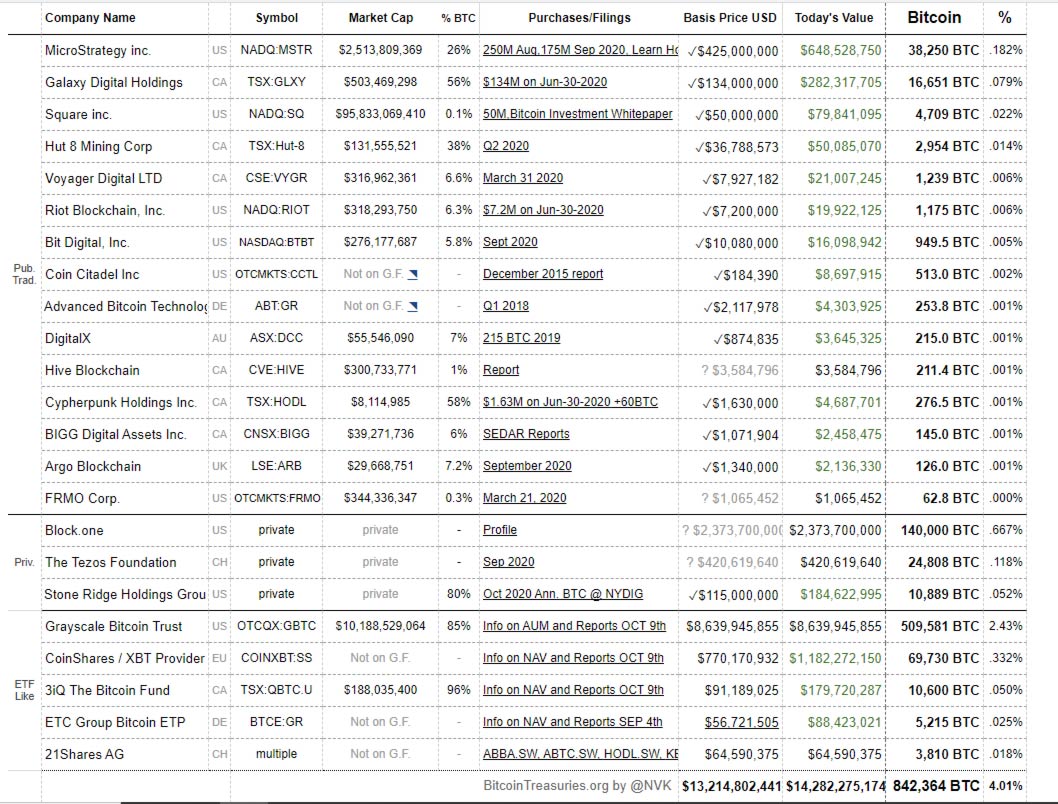Open 3iQ's Info on NAV and Reports link
Viewport: 1058px width, 804px height.
coord(574,690)
